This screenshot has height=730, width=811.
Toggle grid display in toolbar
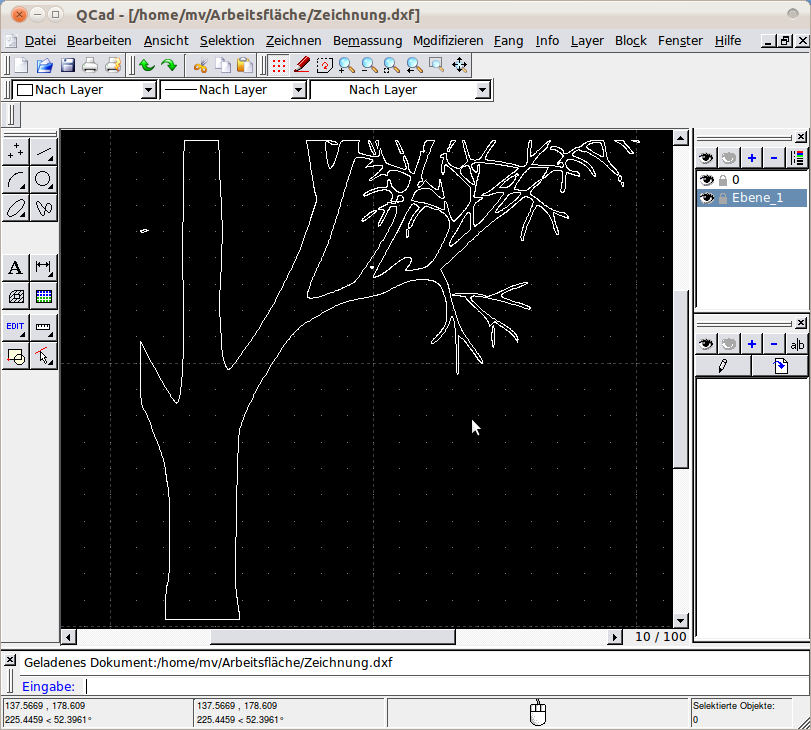[x=279, y=65]
